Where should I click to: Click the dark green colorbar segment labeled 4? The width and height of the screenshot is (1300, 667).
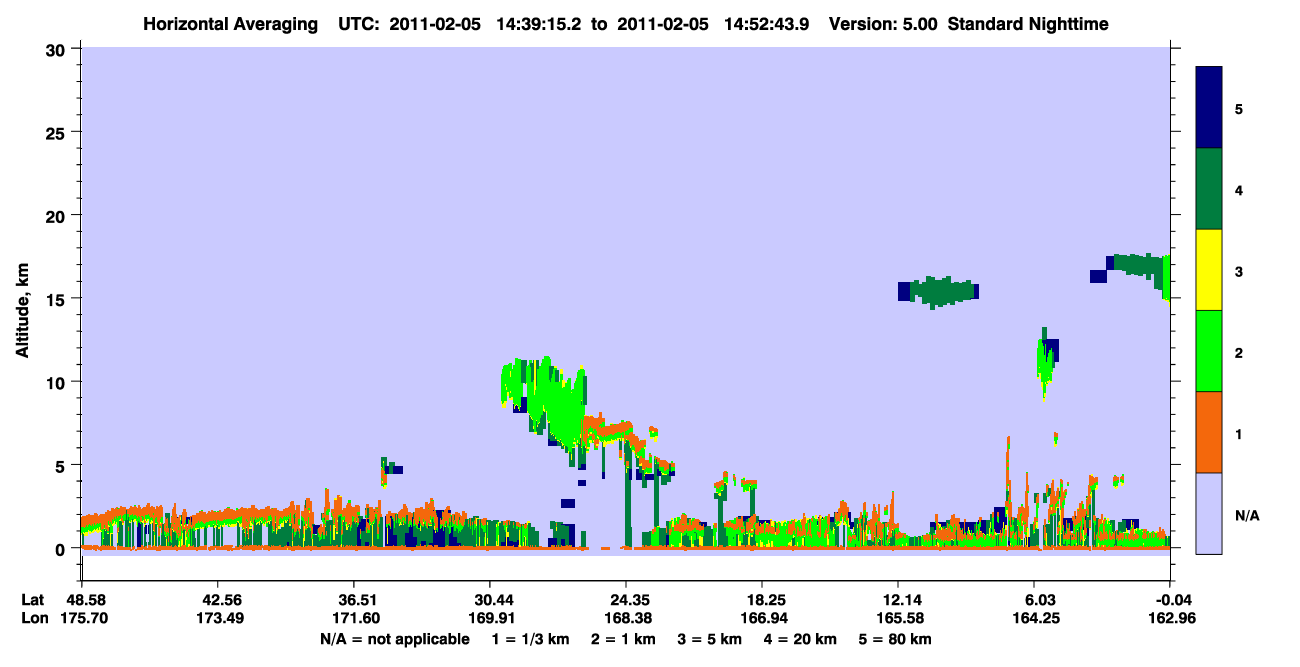[1209, 189]
